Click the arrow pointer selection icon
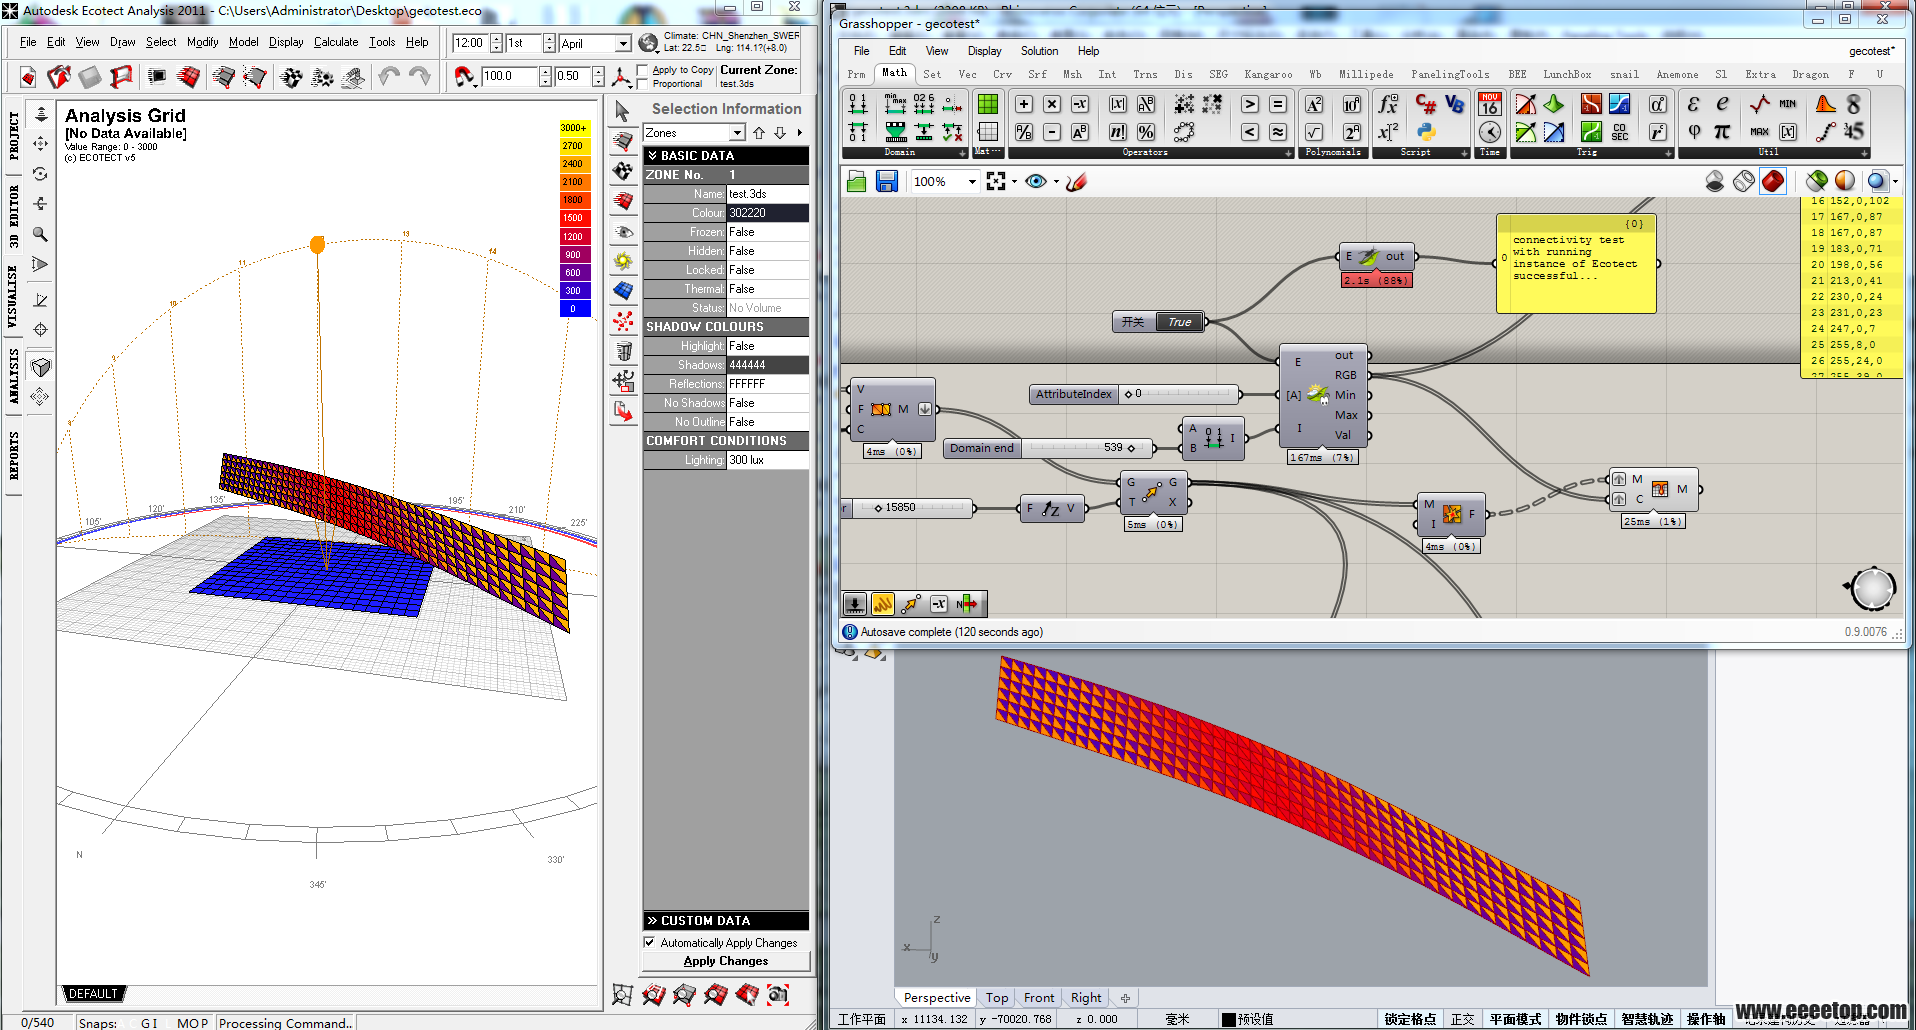Image resolution: width=1916 pixels, height=1030 pixels. [x=623, y=111]
